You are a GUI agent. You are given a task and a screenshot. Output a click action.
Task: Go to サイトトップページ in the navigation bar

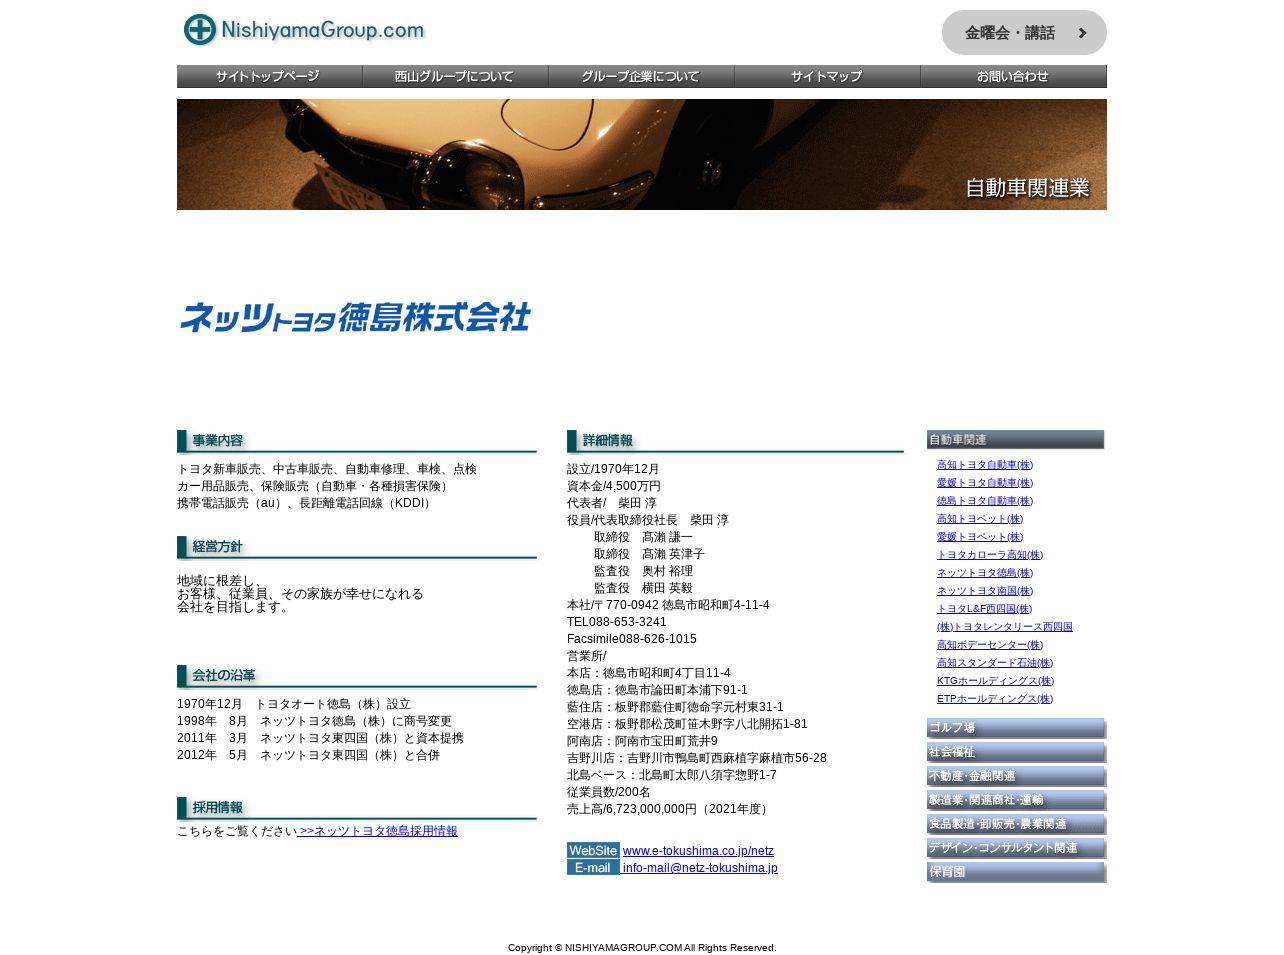270,77
